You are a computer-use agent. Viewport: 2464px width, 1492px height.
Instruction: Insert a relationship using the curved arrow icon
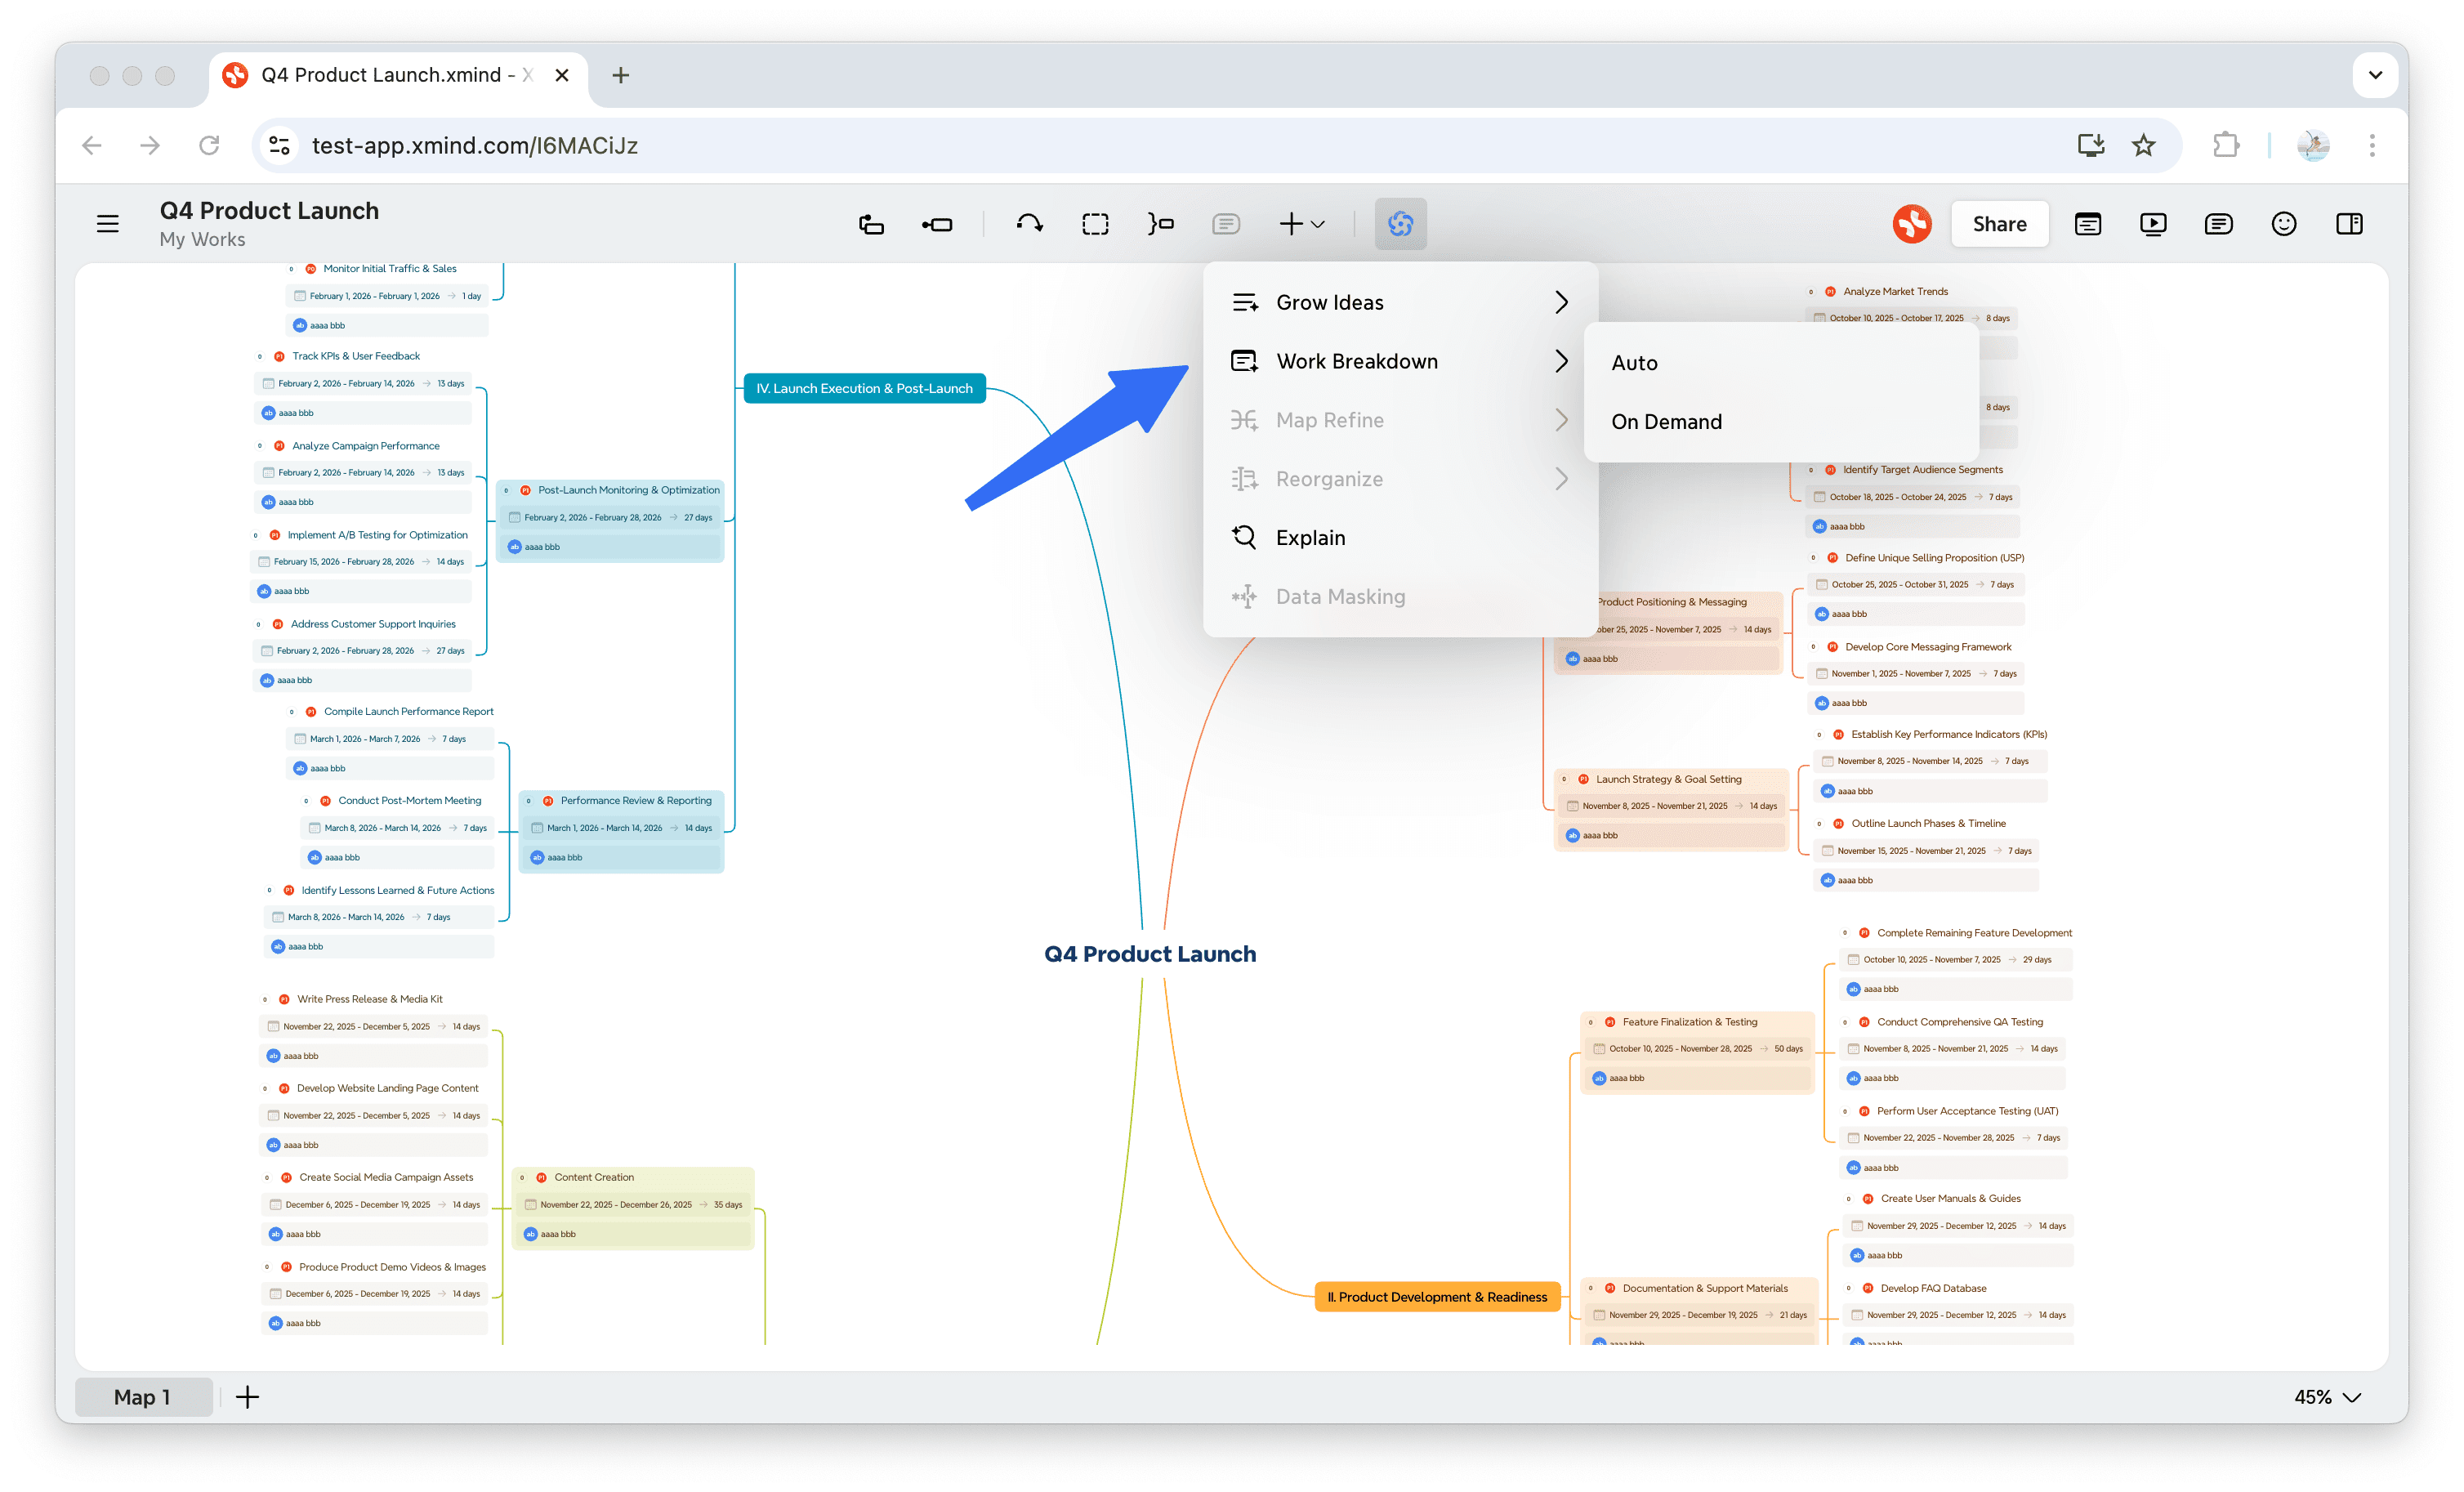pos(1029,223)
